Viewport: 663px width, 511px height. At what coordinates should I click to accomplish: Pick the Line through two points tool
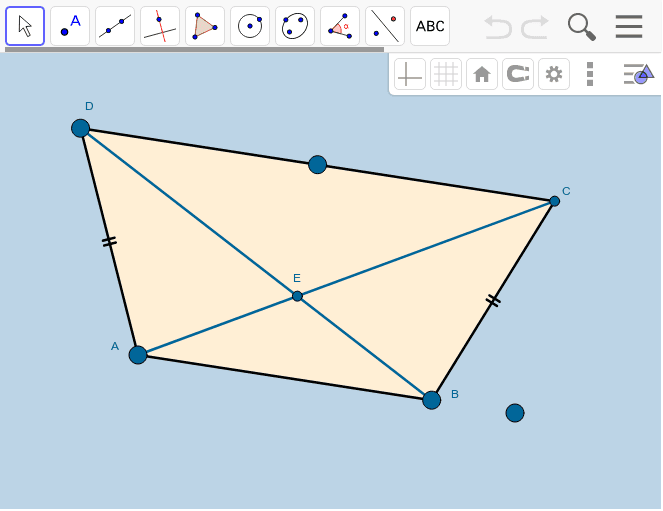[x=115, y=26]
